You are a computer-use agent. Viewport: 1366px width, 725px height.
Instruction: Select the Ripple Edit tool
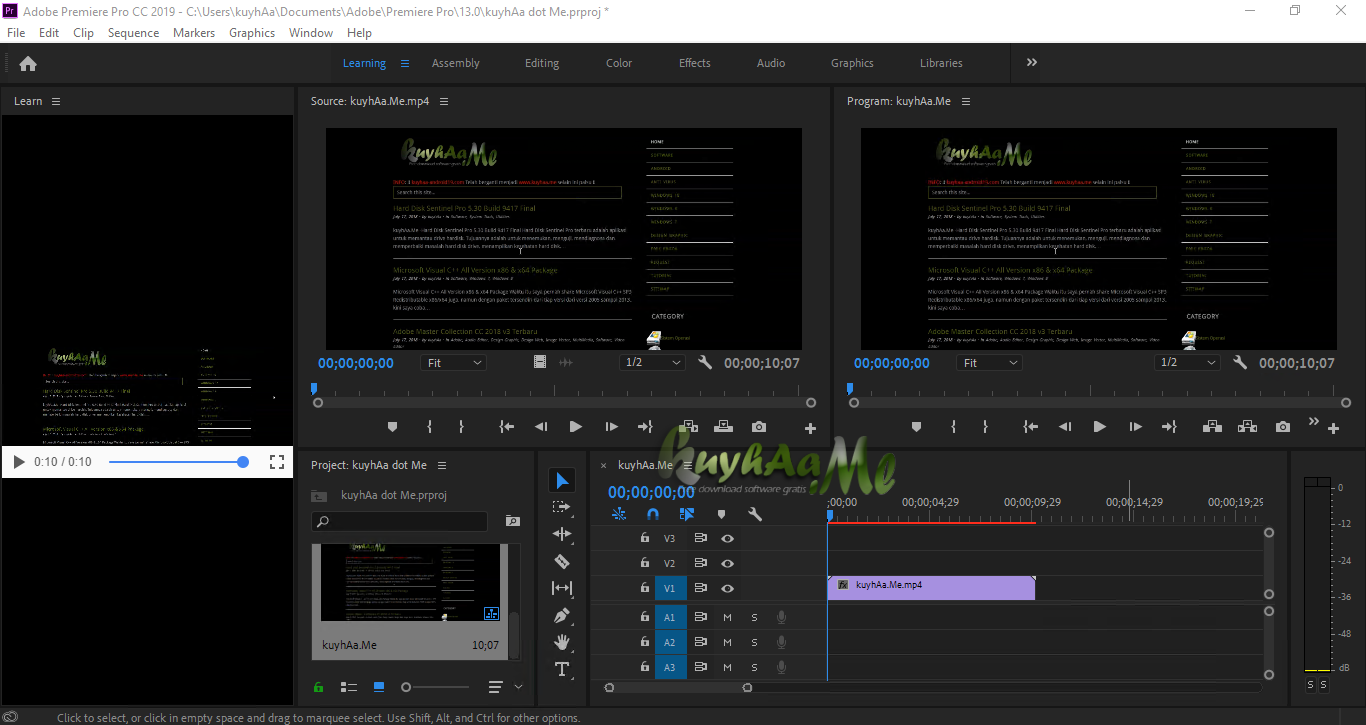tap(562, 535)
